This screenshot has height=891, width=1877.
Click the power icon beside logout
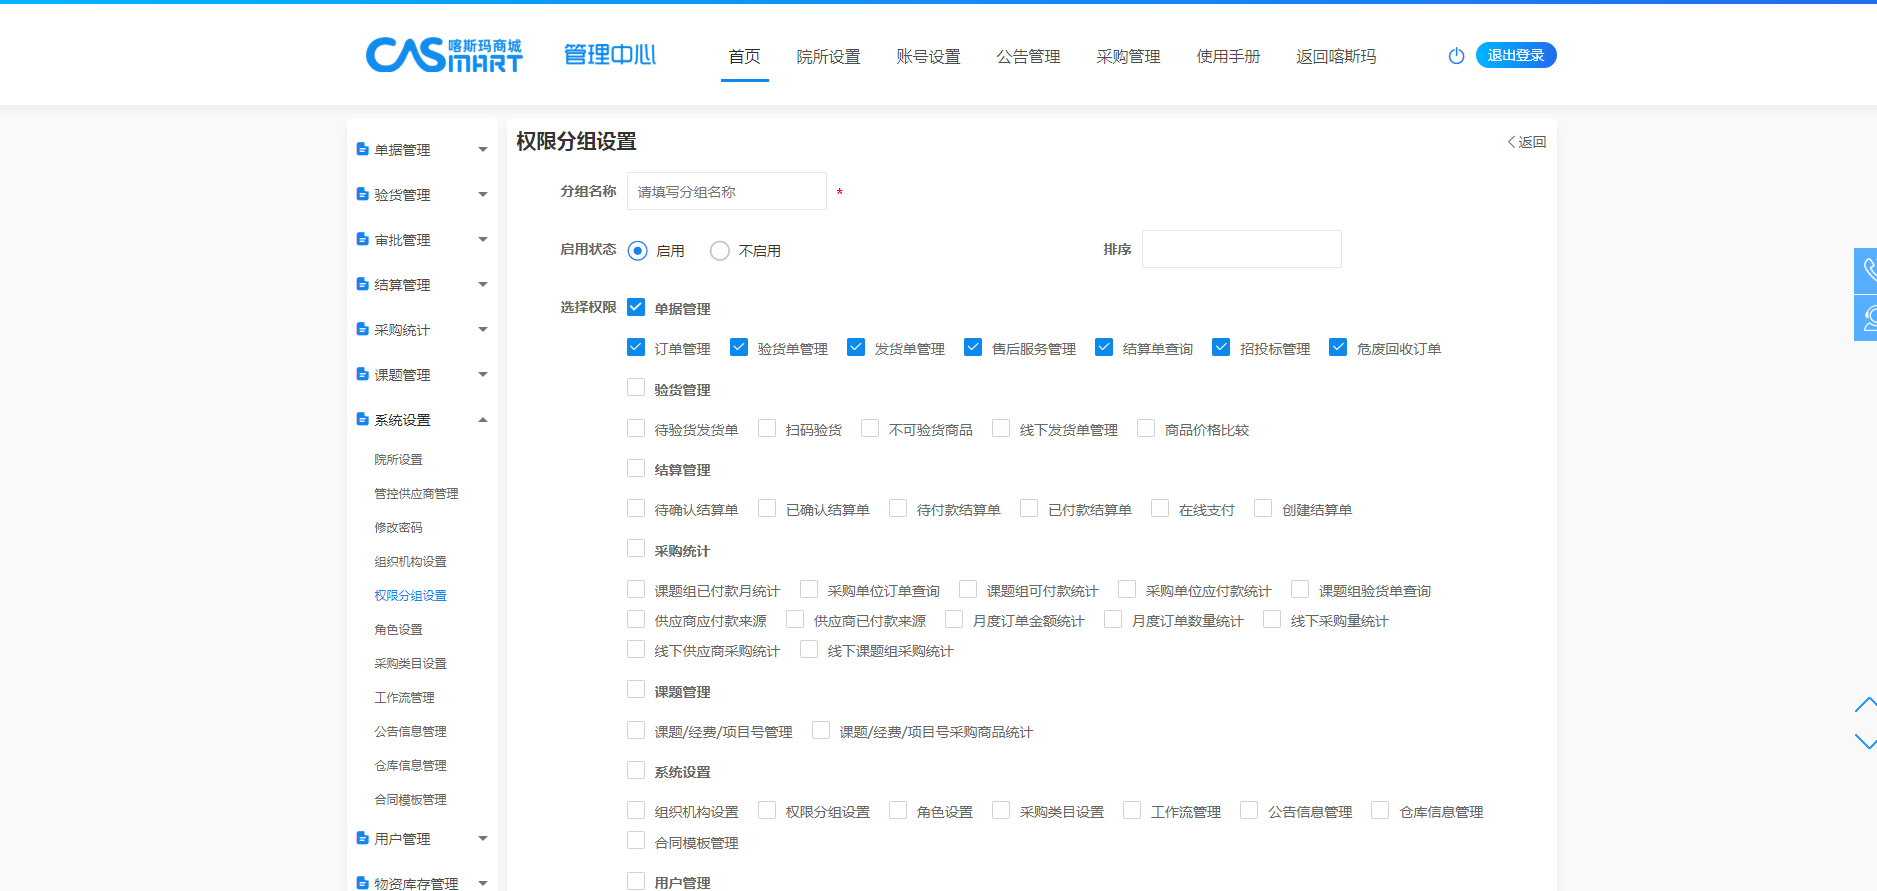pyautogui.click(x=1456, y=56)
